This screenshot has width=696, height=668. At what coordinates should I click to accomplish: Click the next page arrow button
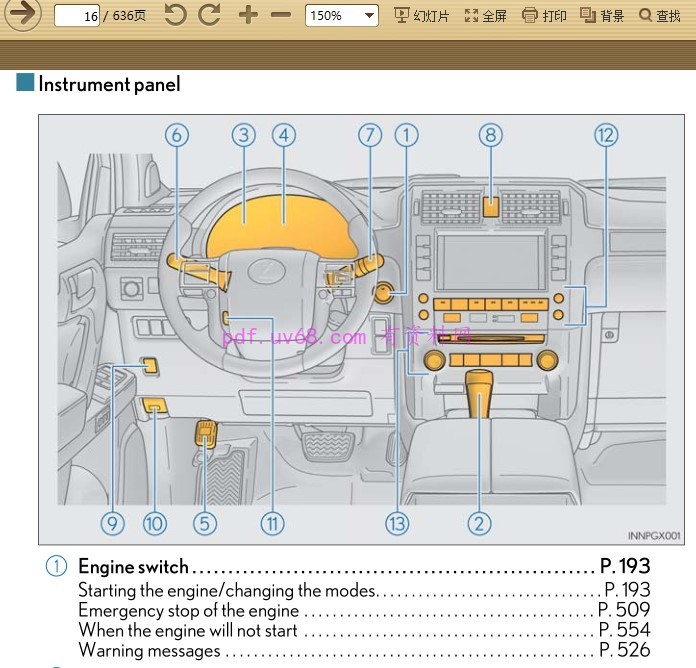click(23, 15)
